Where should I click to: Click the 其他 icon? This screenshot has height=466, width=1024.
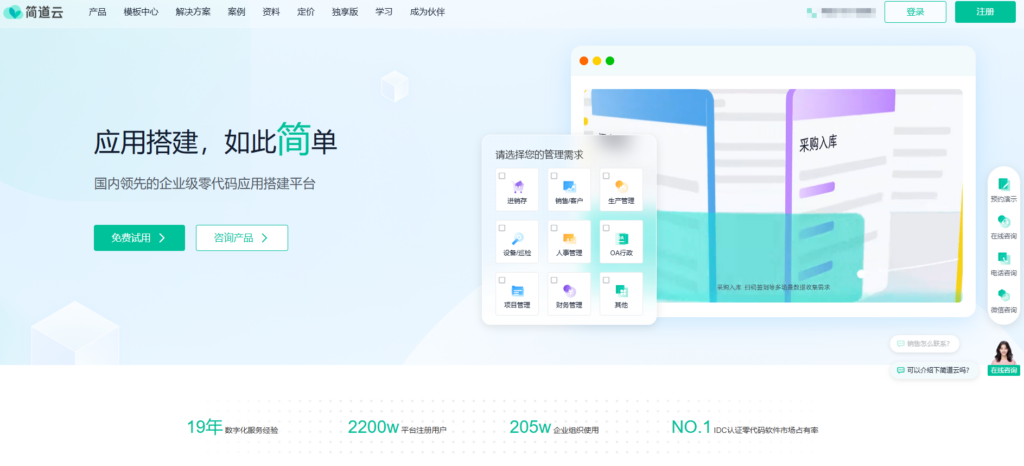pyautogui.click(x=621, y=290)
